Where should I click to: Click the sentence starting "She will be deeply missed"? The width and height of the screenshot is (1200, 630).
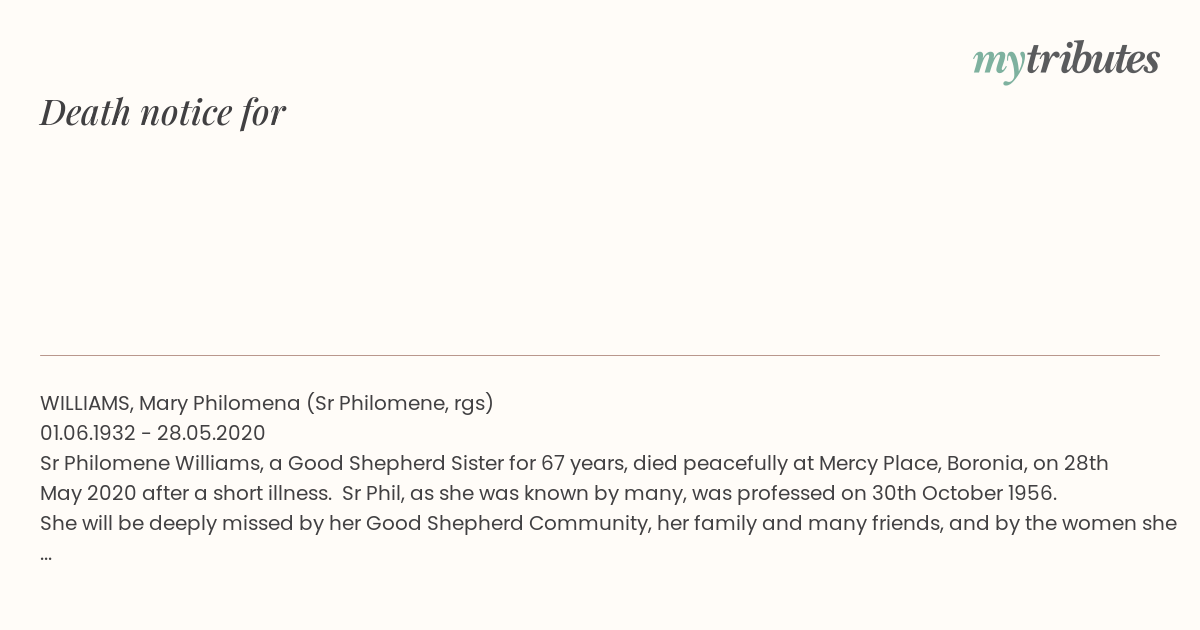tap(608, 523)
